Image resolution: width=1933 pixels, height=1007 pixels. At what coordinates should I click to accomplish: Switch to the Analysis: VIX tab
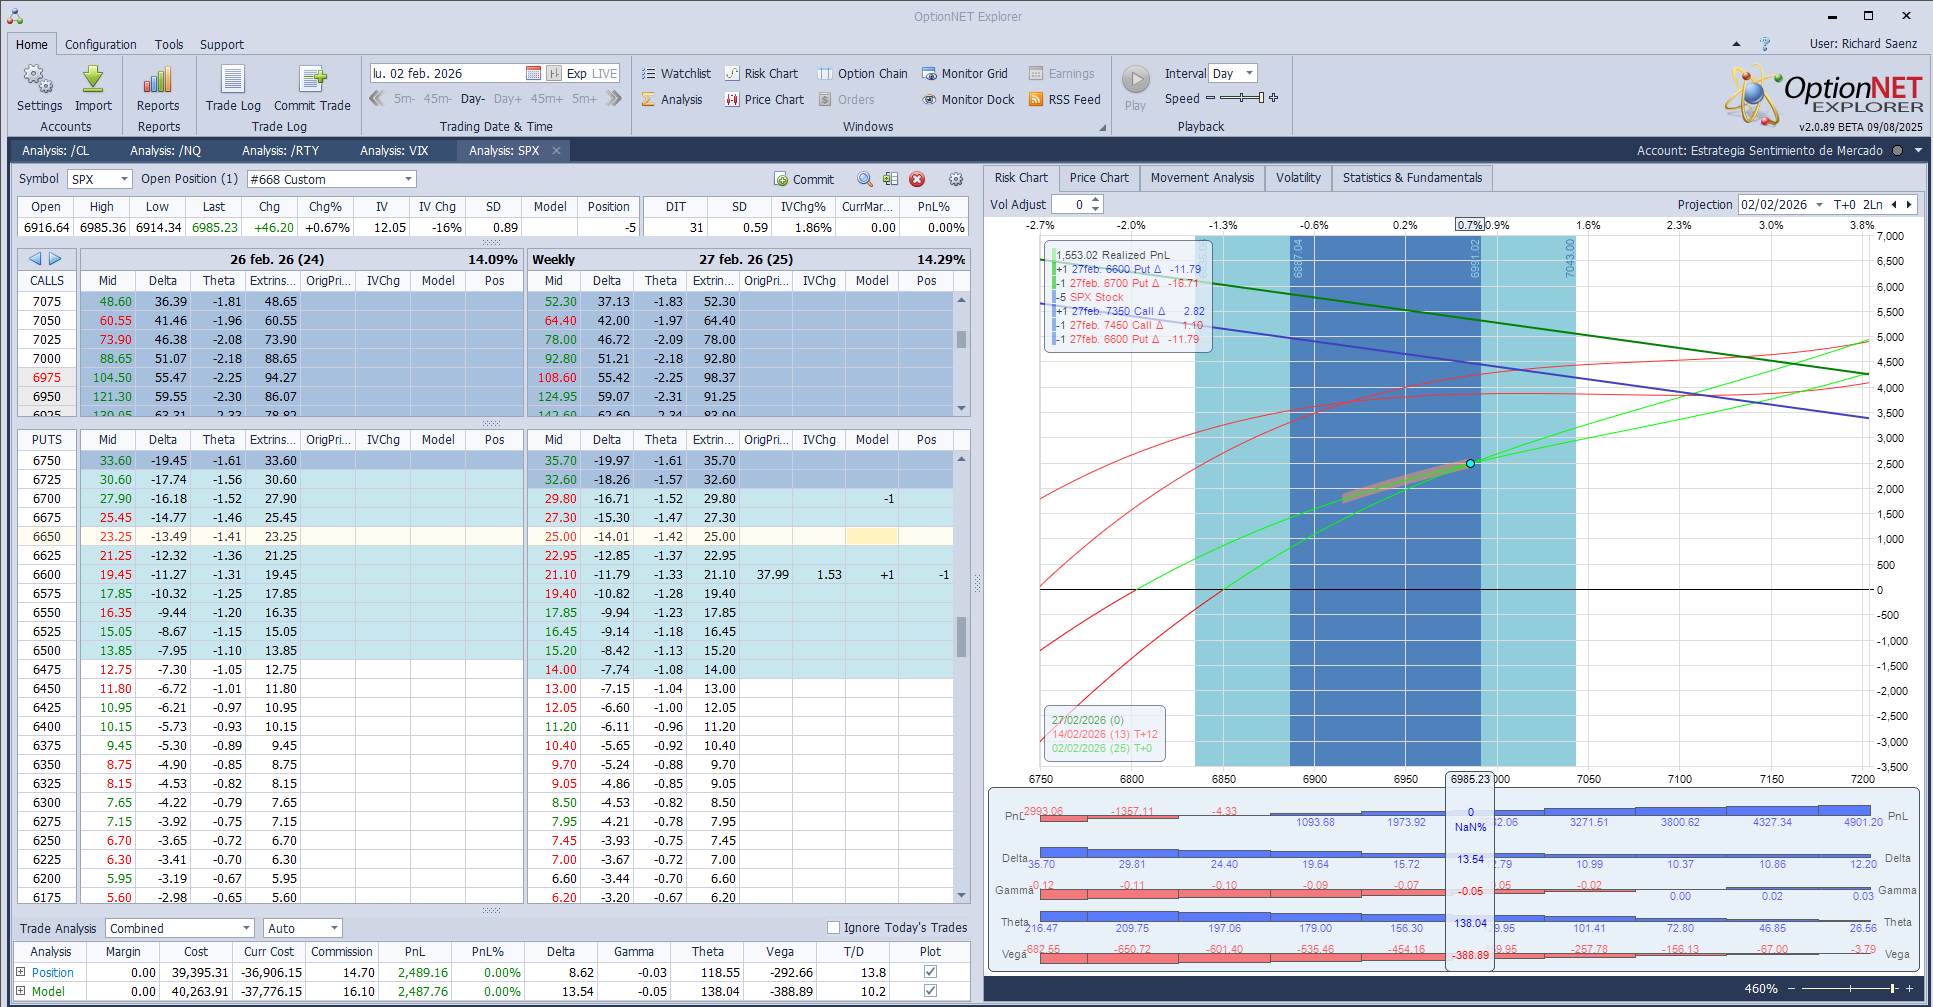394,150
